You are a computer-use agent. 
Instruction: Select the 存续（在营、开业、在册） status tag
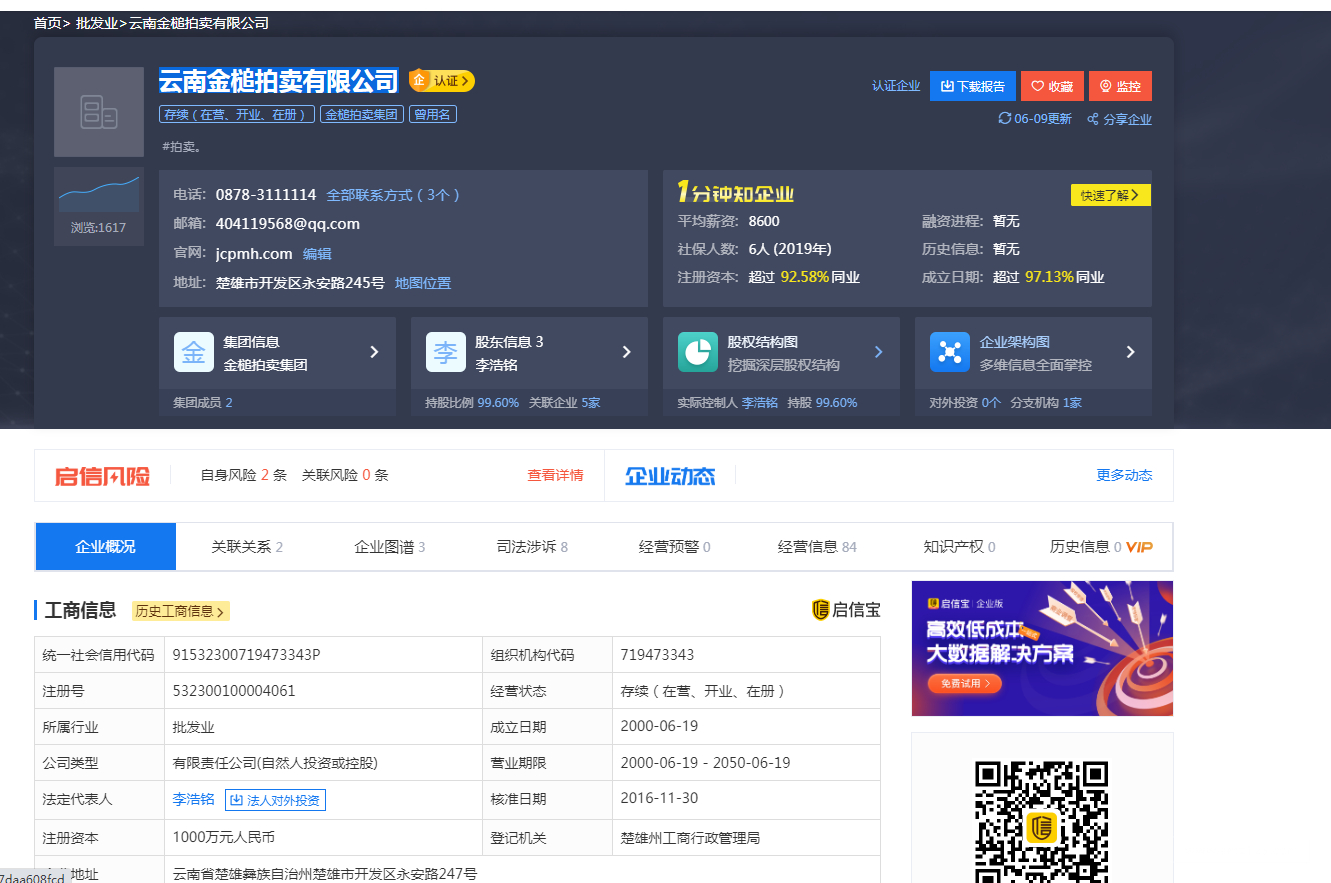point(237,114)
